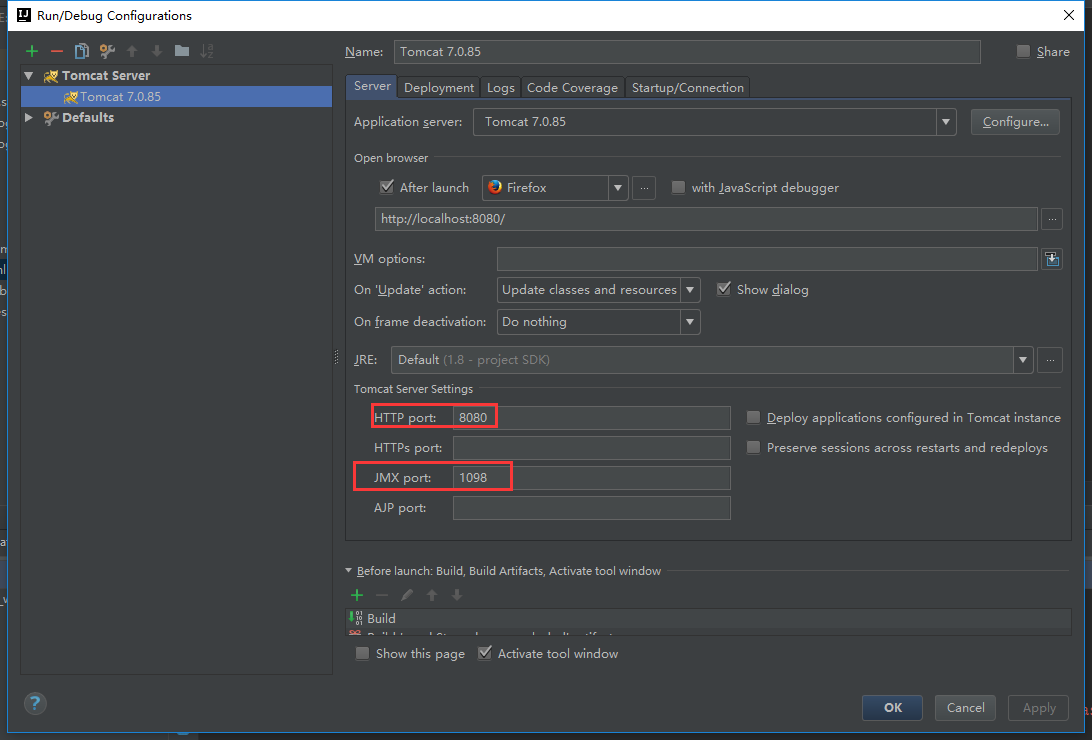Image resolution: width=1092 pixels, height=740 pixels.
Task: Check Show this page
Action: point(362,654)
